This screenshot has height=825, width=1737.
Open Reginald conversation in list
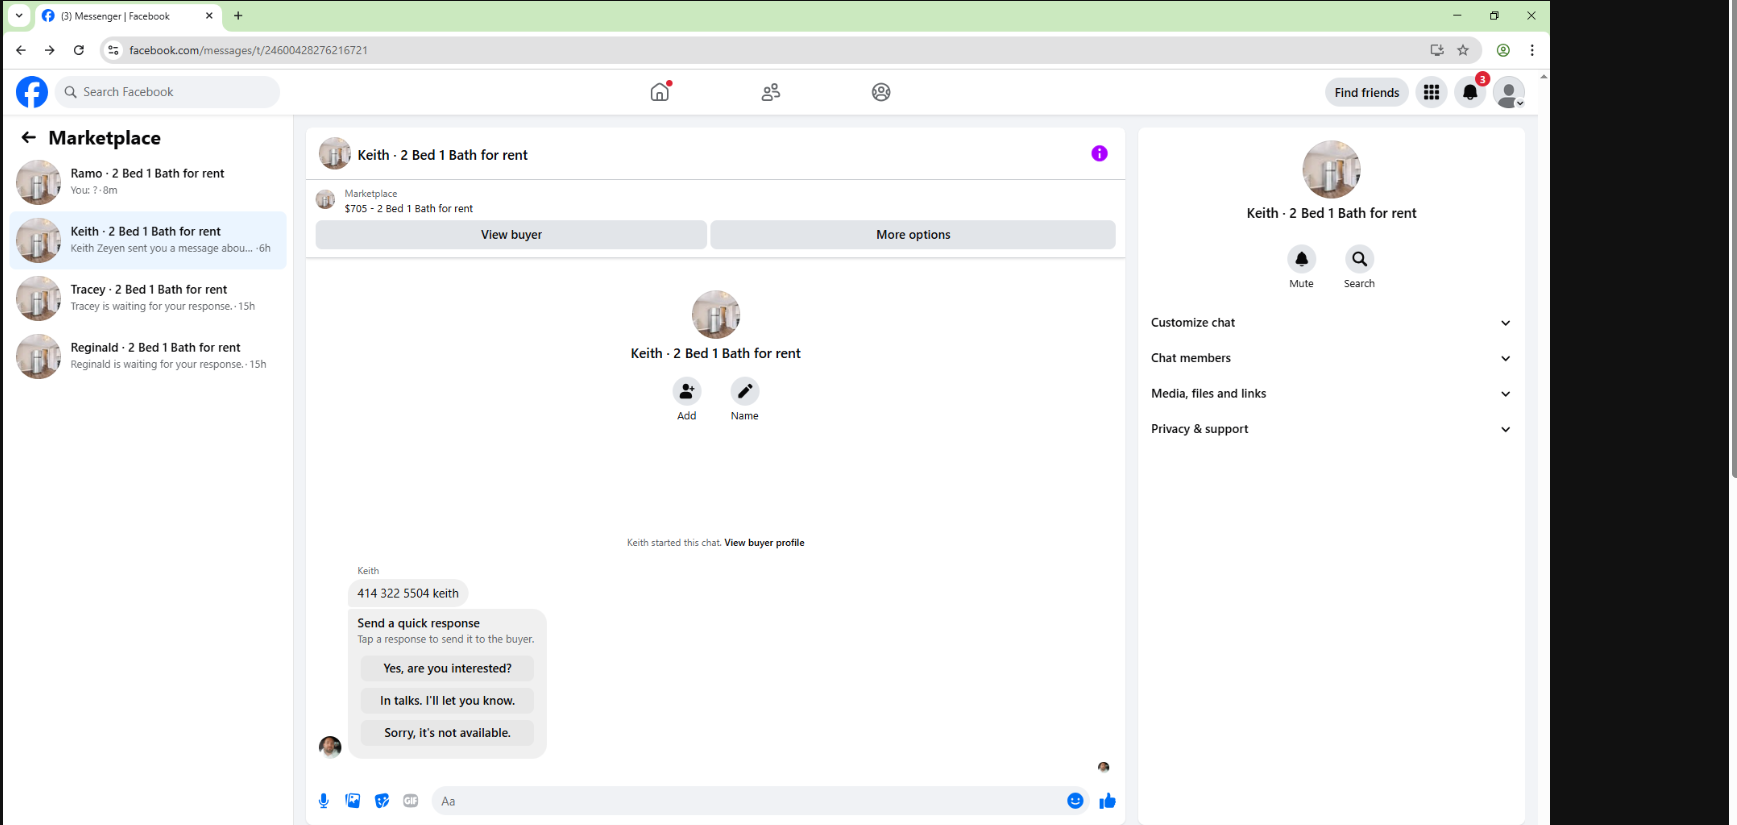coord(148,356)
